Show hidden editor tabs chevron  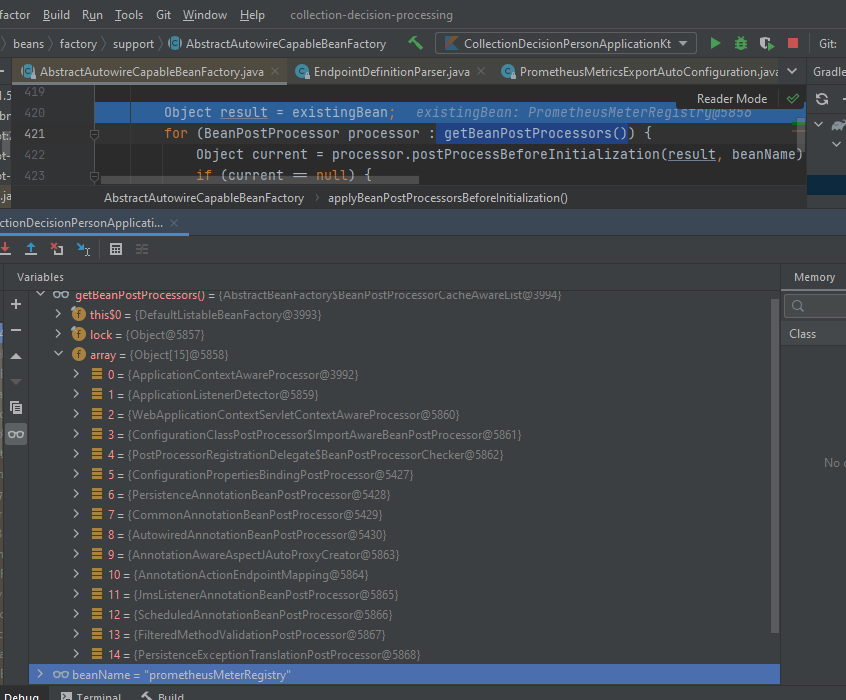pyautogui.click(x=792, y=71)
